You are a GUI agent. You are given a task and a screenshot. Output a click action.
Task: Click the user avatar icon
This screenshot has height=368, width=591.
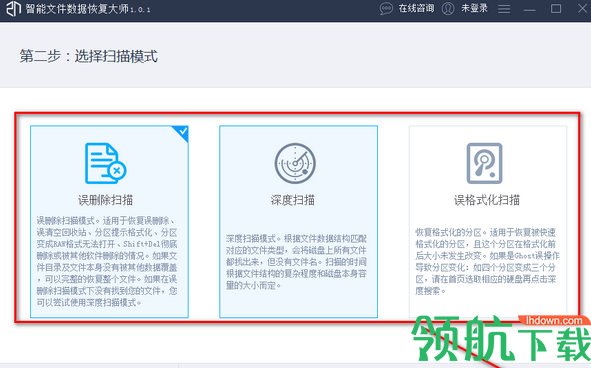[448, 9]
